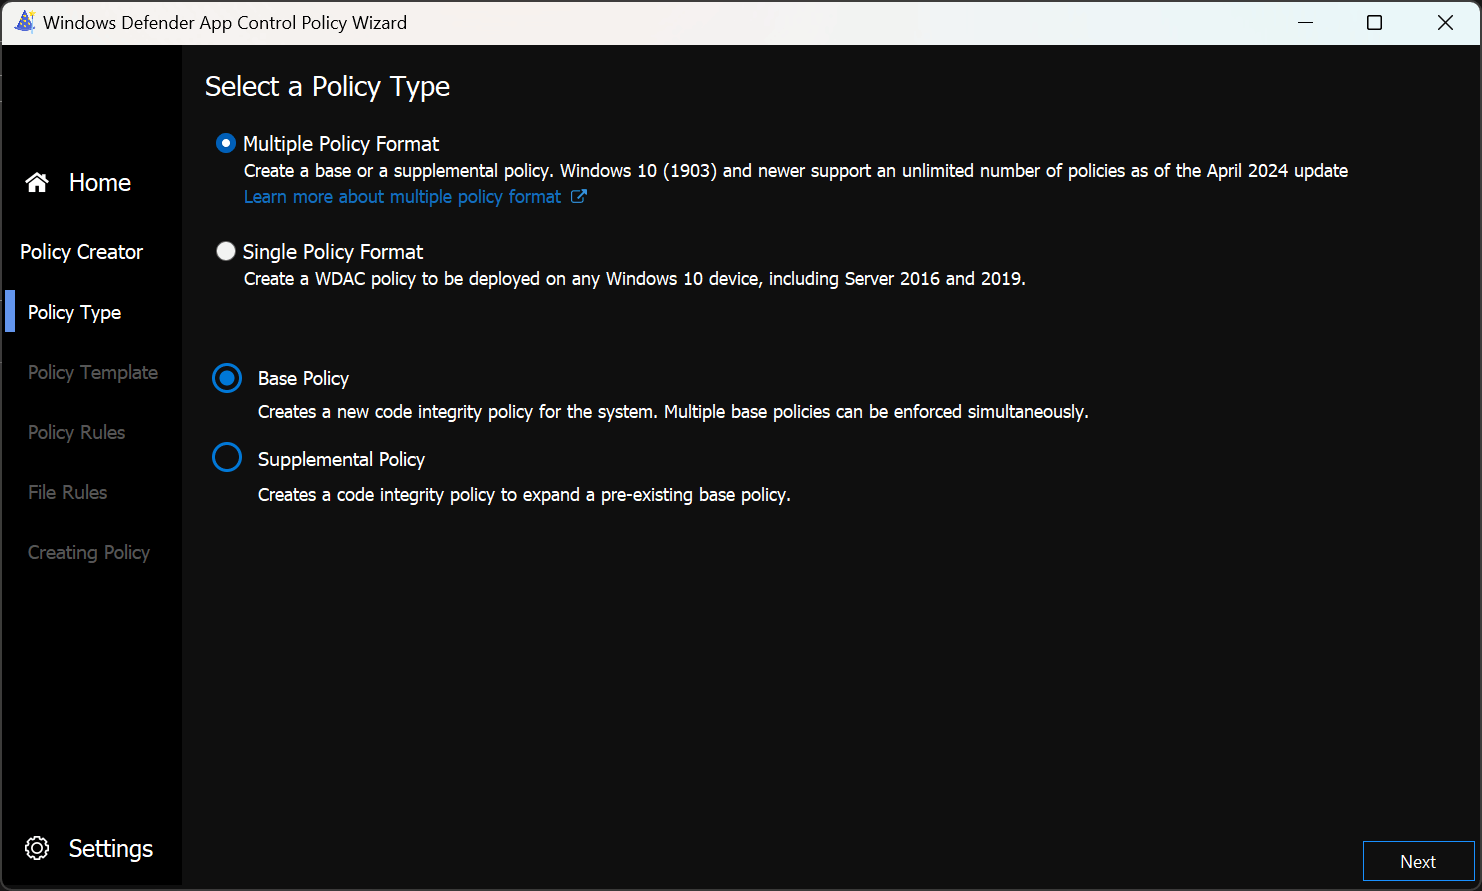Choose the Supplemental Policy option

click(227, 458)
